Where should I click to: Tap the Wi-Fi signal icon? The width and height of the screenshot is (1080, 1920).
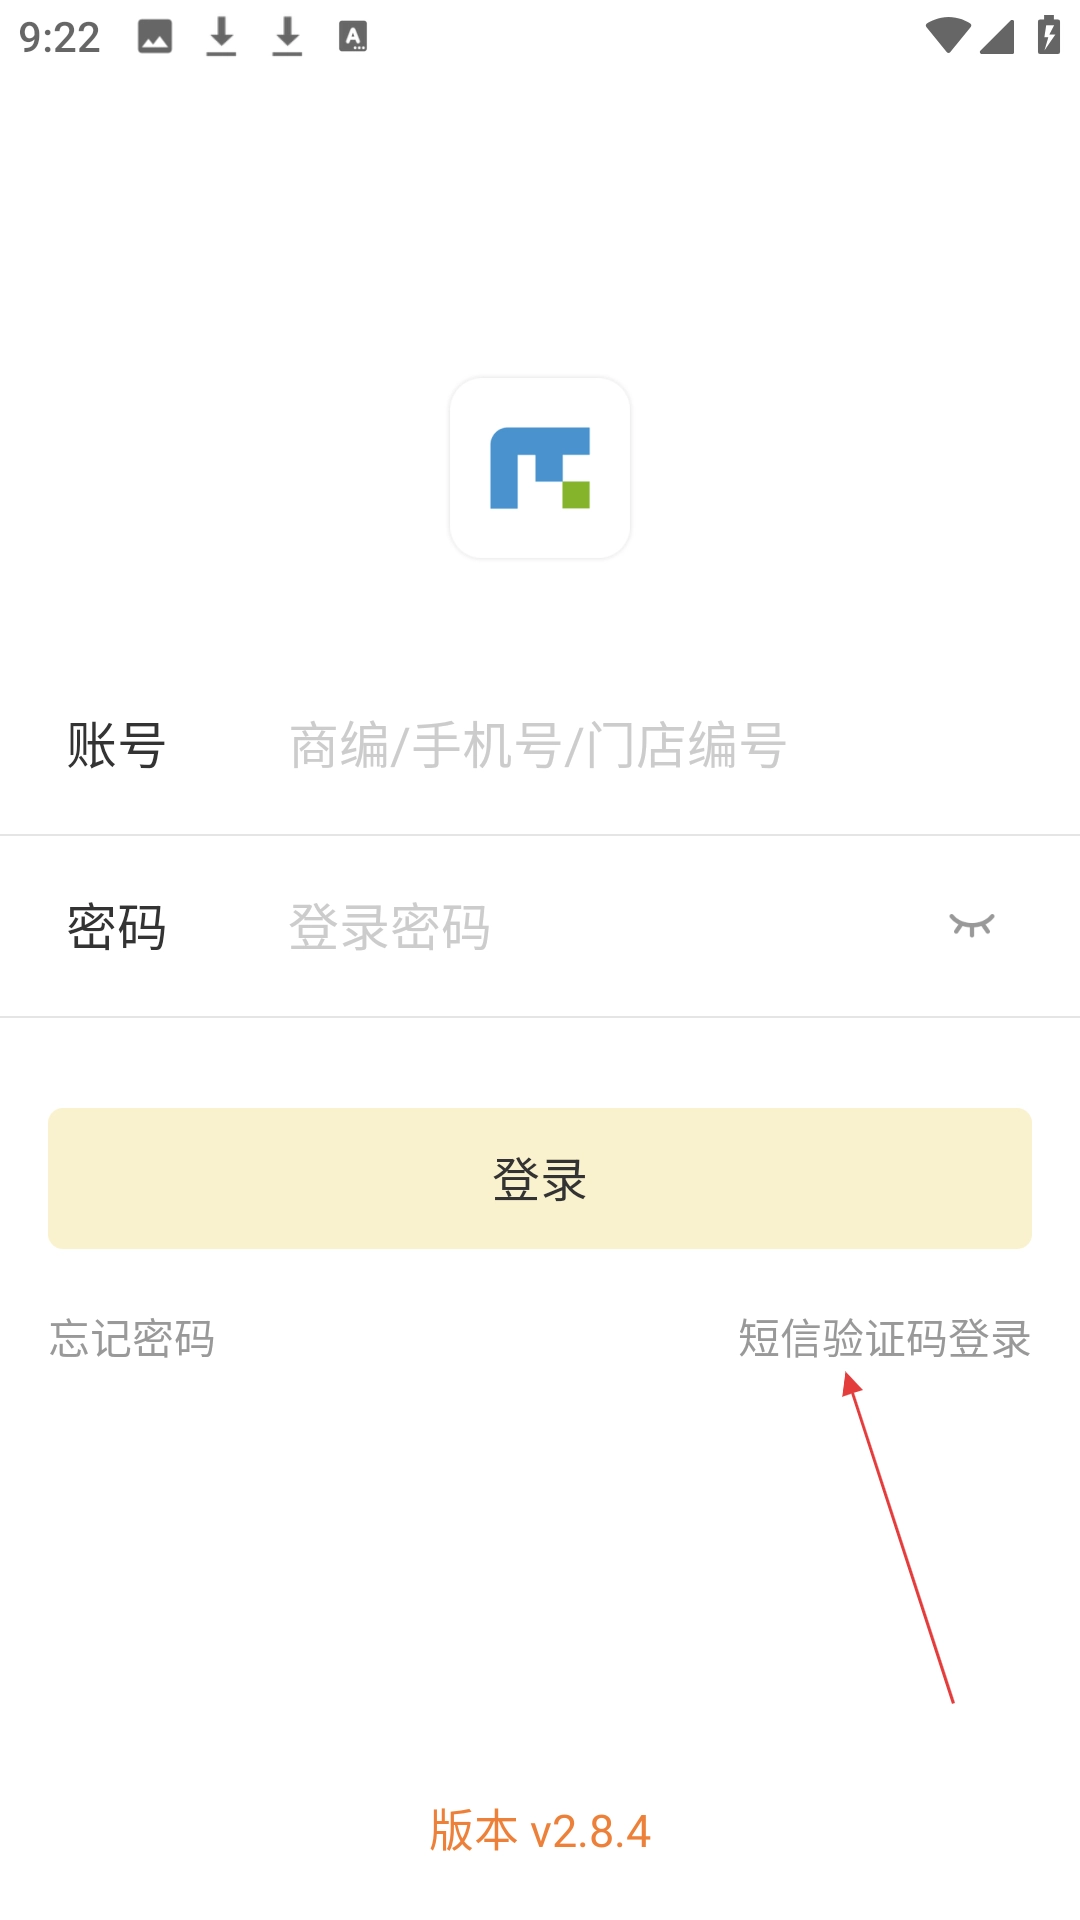948,36
